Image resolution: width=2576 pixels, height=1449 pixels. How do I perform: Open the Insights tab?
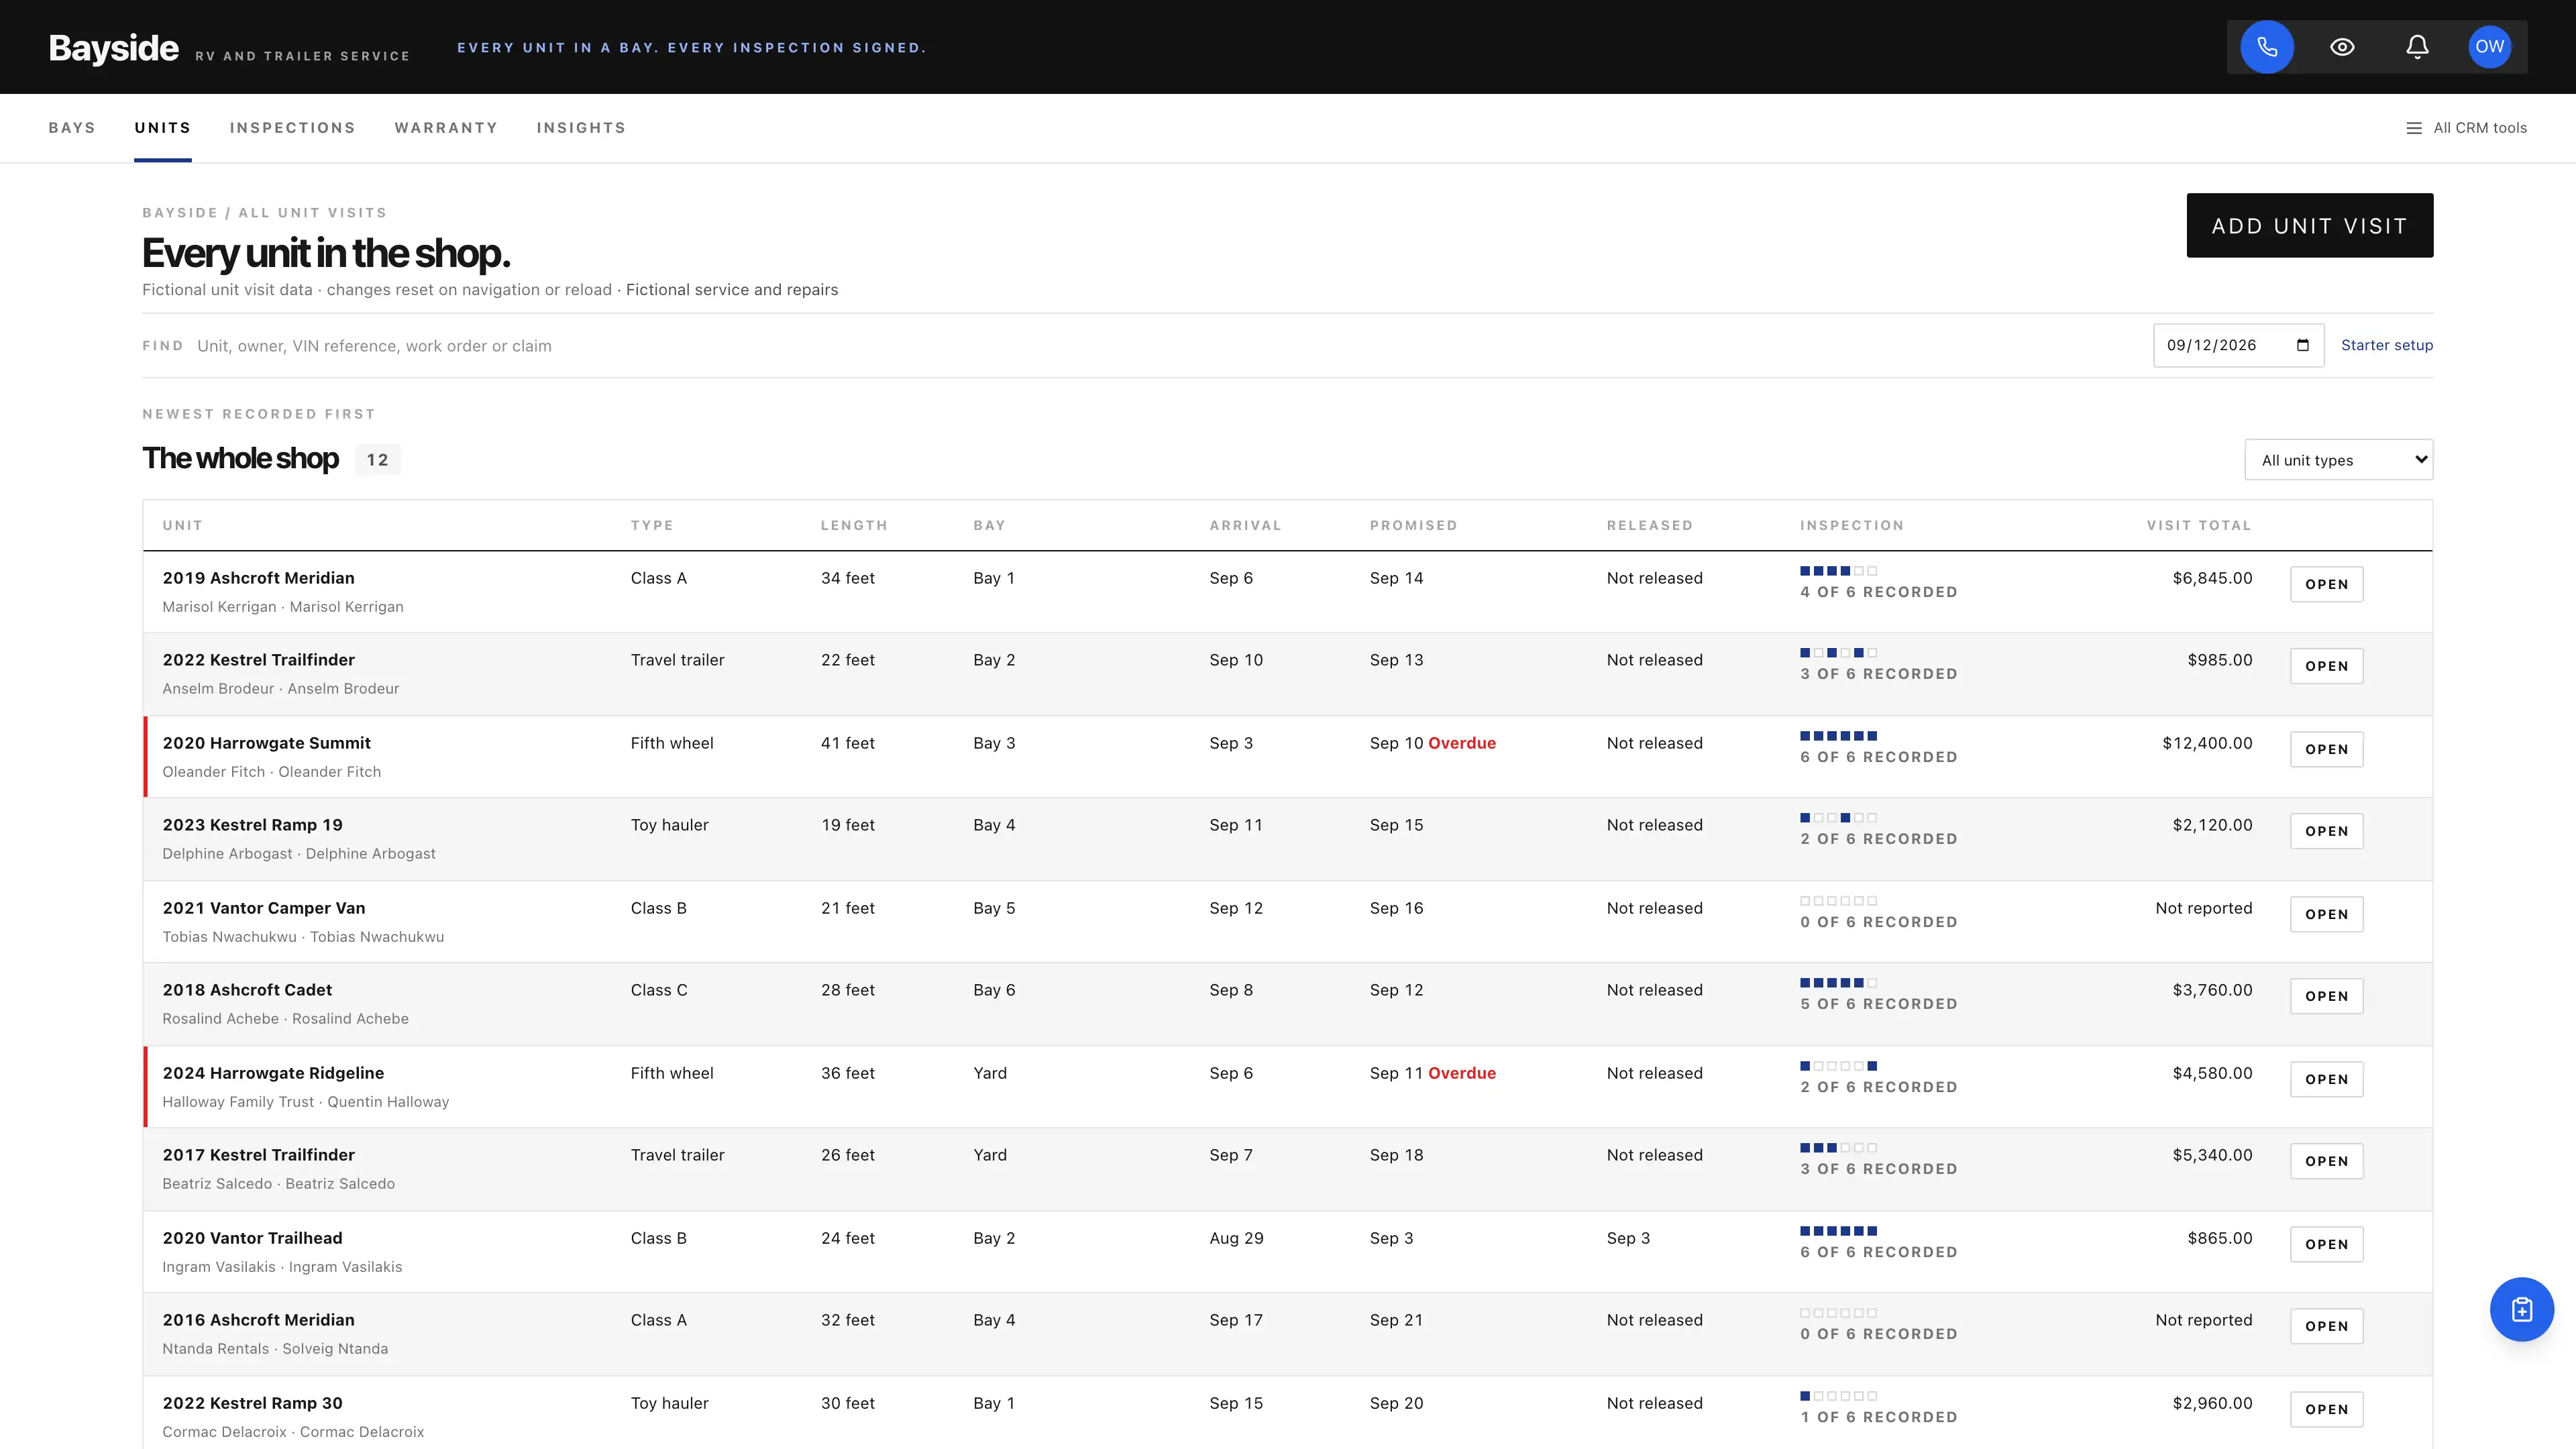click(581, 128)
